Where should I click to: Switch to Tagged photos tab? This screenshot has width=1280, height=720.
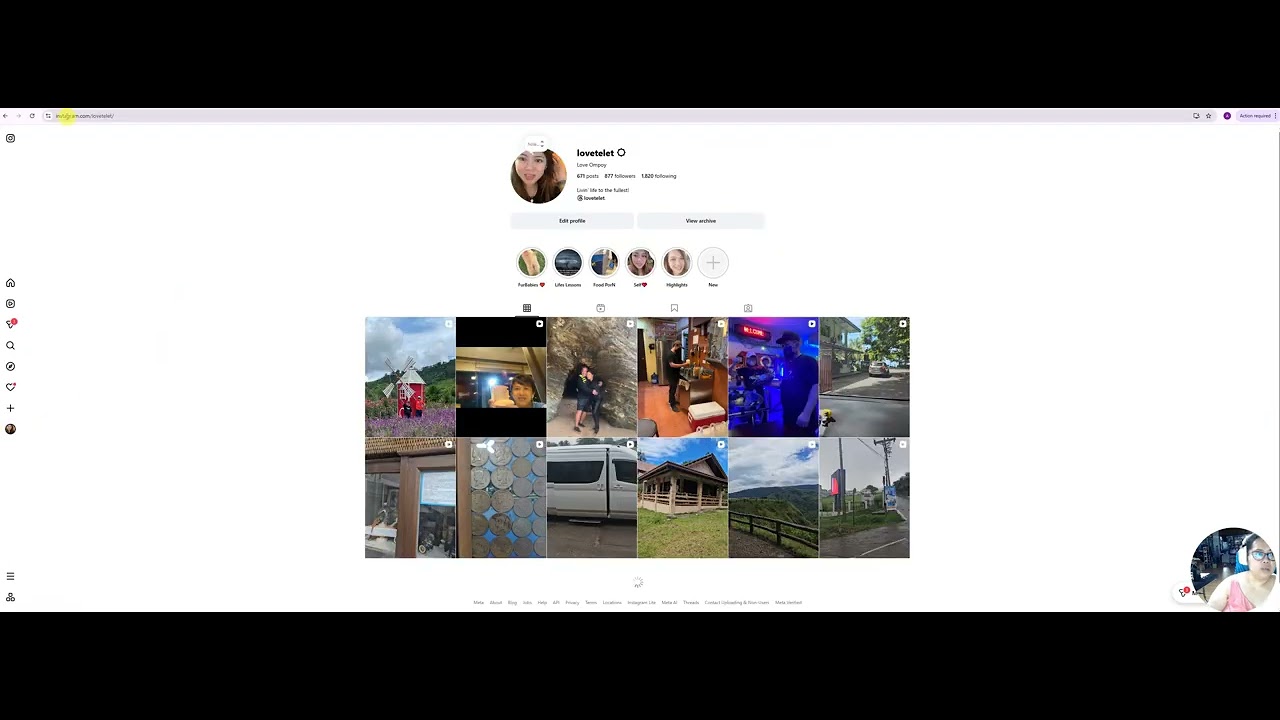click(748, 308)
